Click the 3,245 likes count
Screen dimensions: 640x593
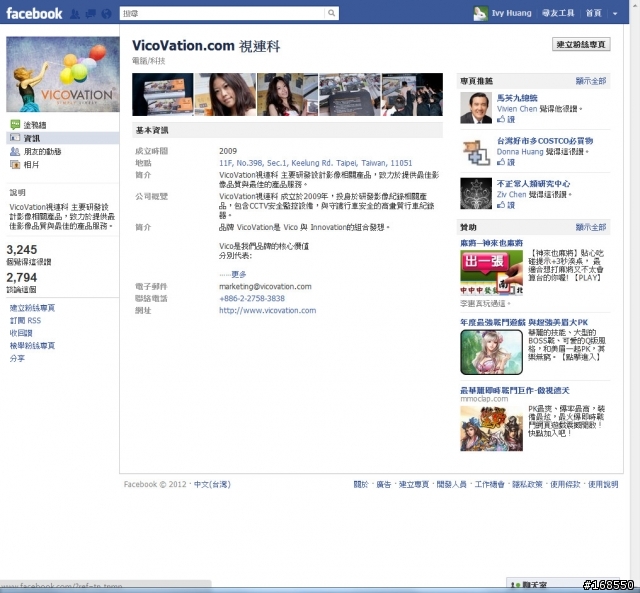pos(22,249)
